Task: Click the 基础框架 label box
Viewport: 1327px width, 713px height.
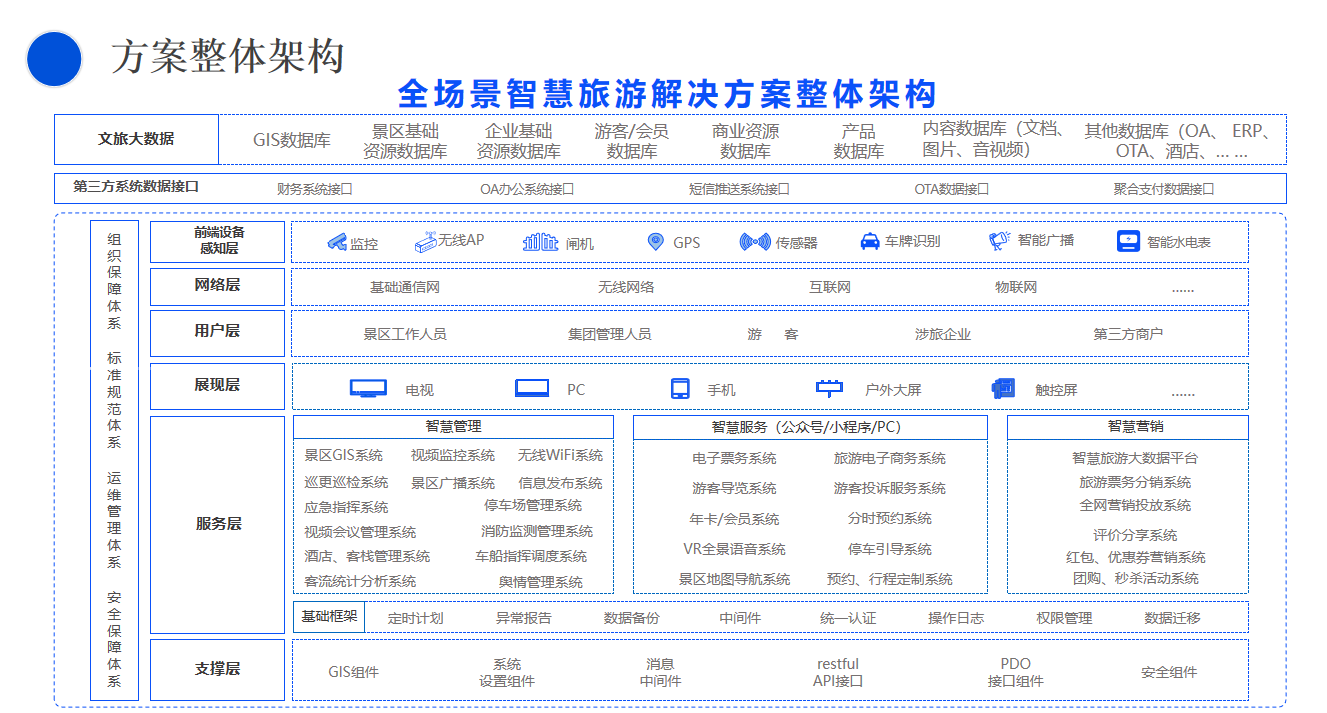Action: tap(329, 616)
